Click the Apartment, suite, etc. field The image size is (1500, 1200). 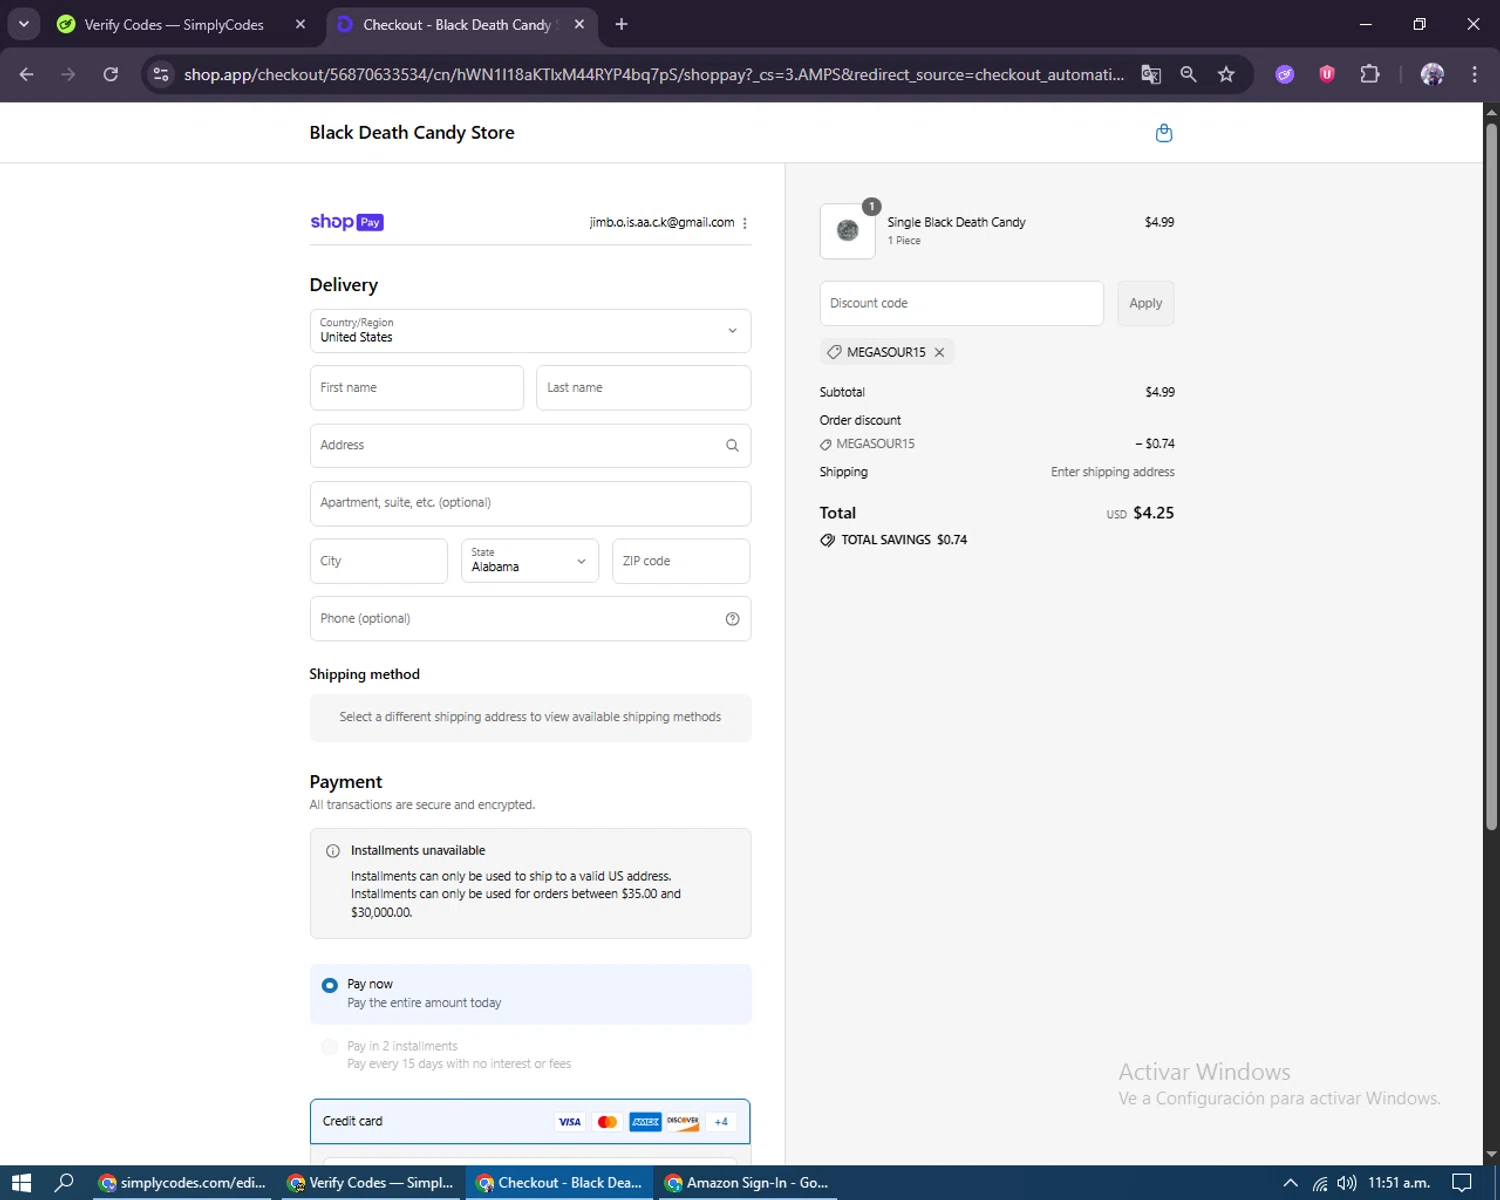click(x=530, y=503)
